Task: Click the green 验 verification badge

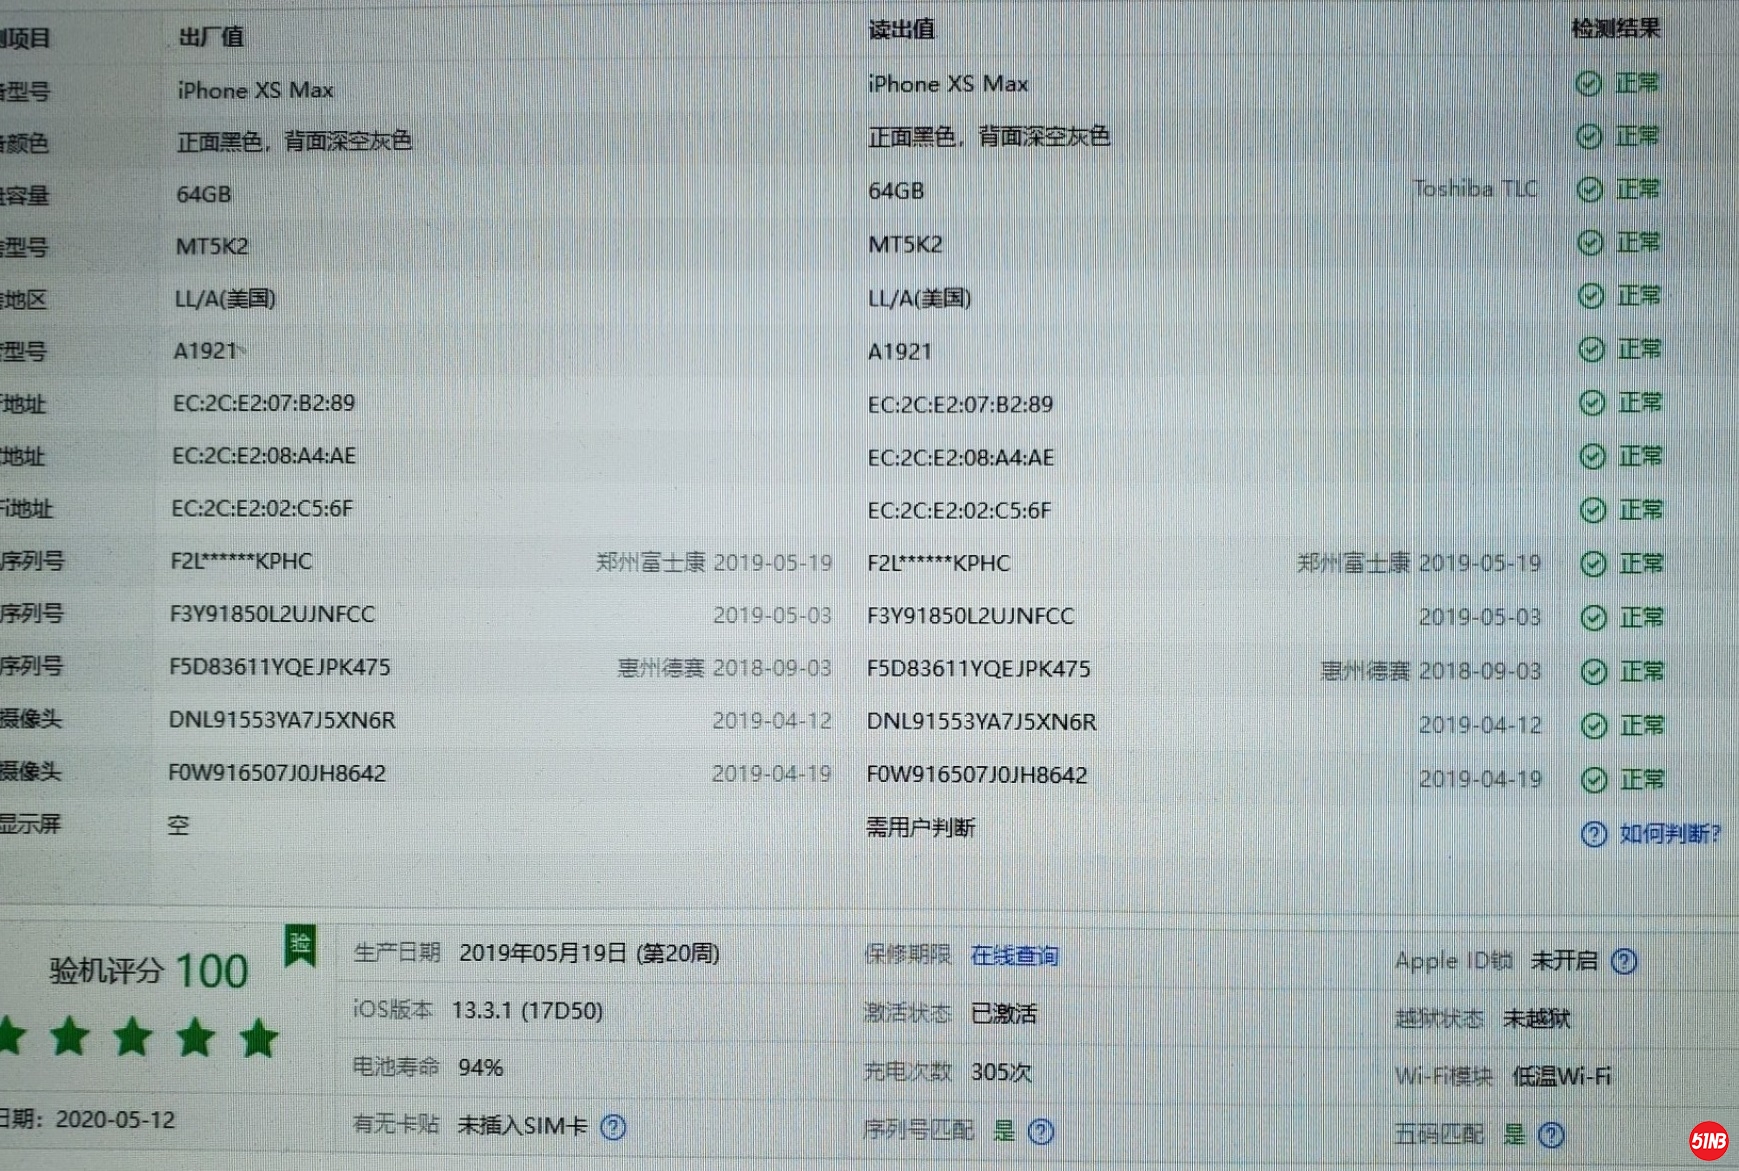Action: [x=300, y=945]
